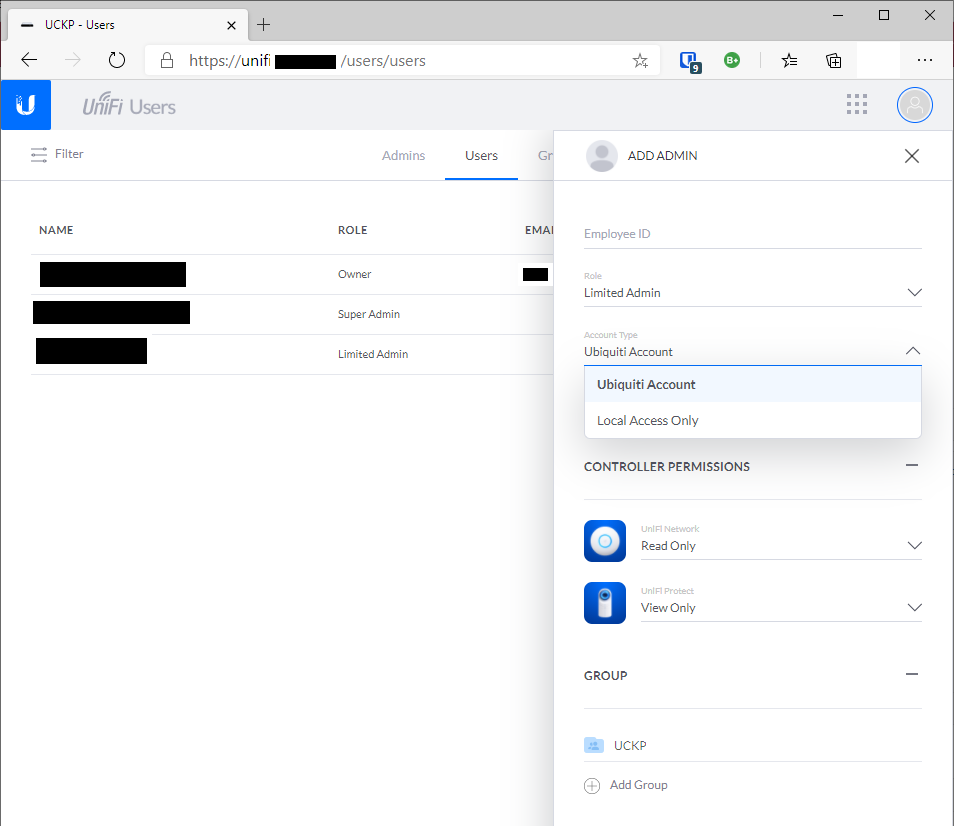This screenshot has height=826, width=954.
Task: Click the UniFi Network app icon
Action: (605, 541)
